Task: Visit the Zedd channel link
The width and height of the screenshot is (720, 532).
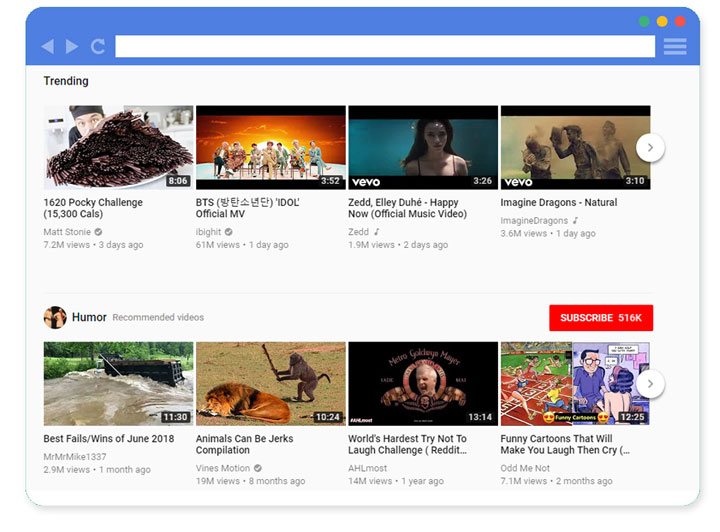Action: 359,232
